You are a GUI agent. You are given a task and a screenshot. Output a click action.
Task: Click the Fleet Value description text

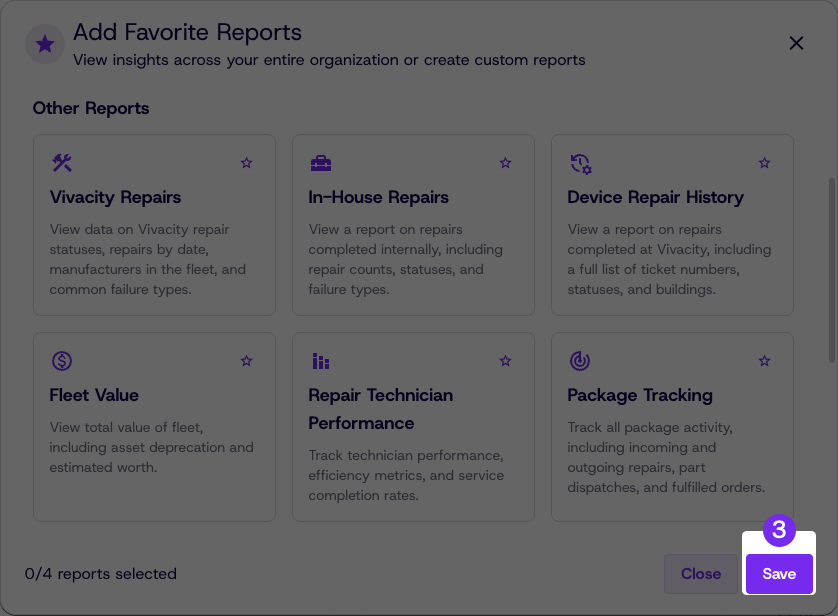pos(151,447)
